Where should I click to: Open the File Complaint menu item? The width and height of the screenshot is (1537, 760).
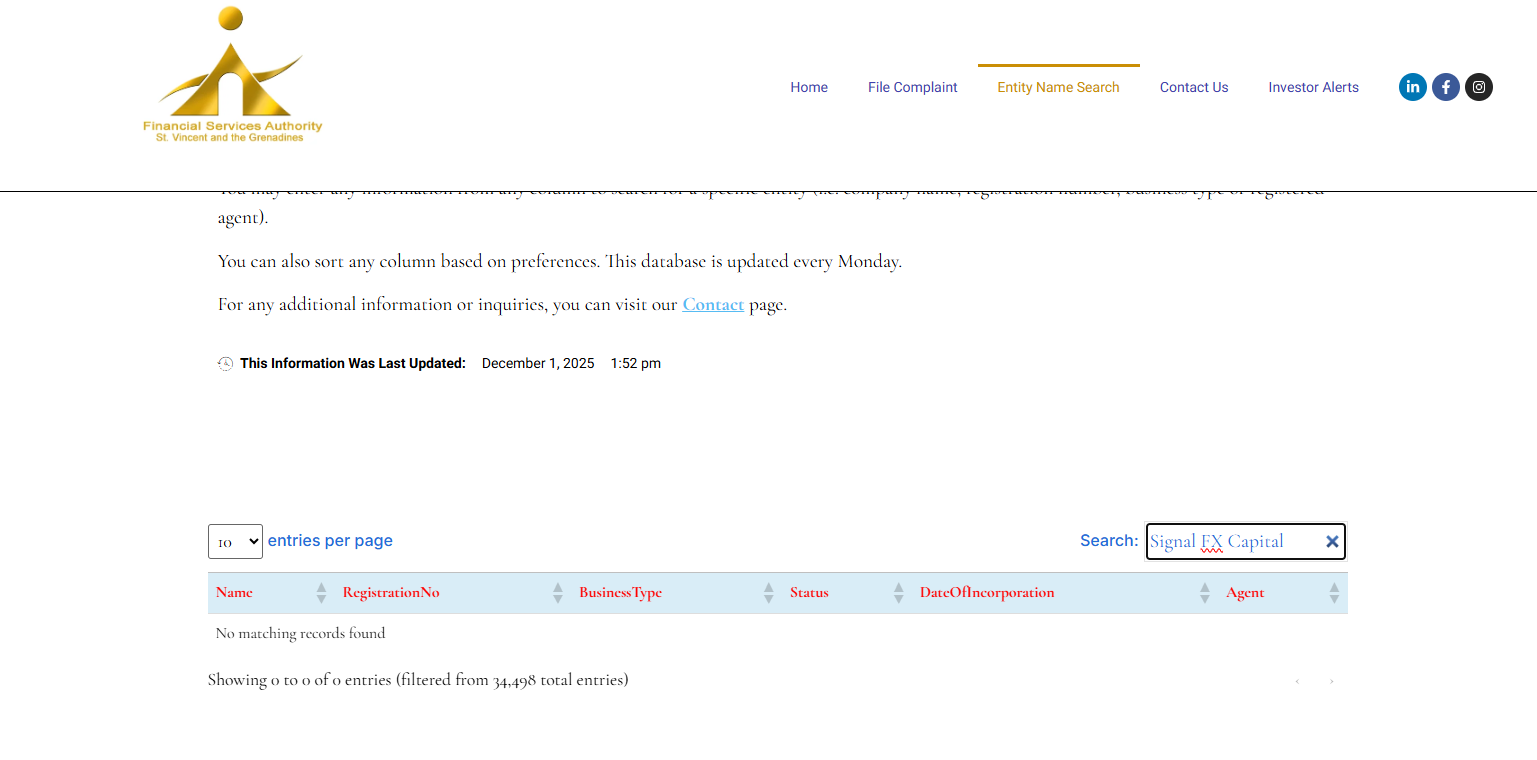point(912,88)
